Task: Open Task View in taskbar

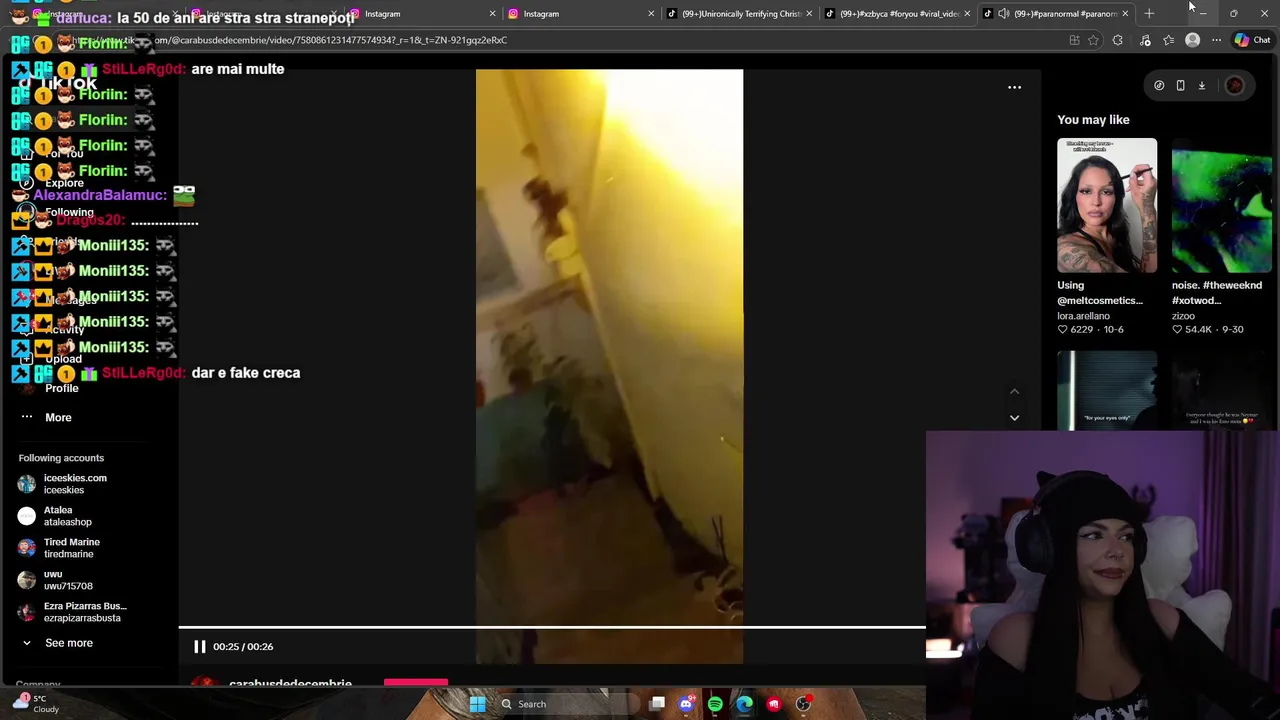Action: click(657, 704)
